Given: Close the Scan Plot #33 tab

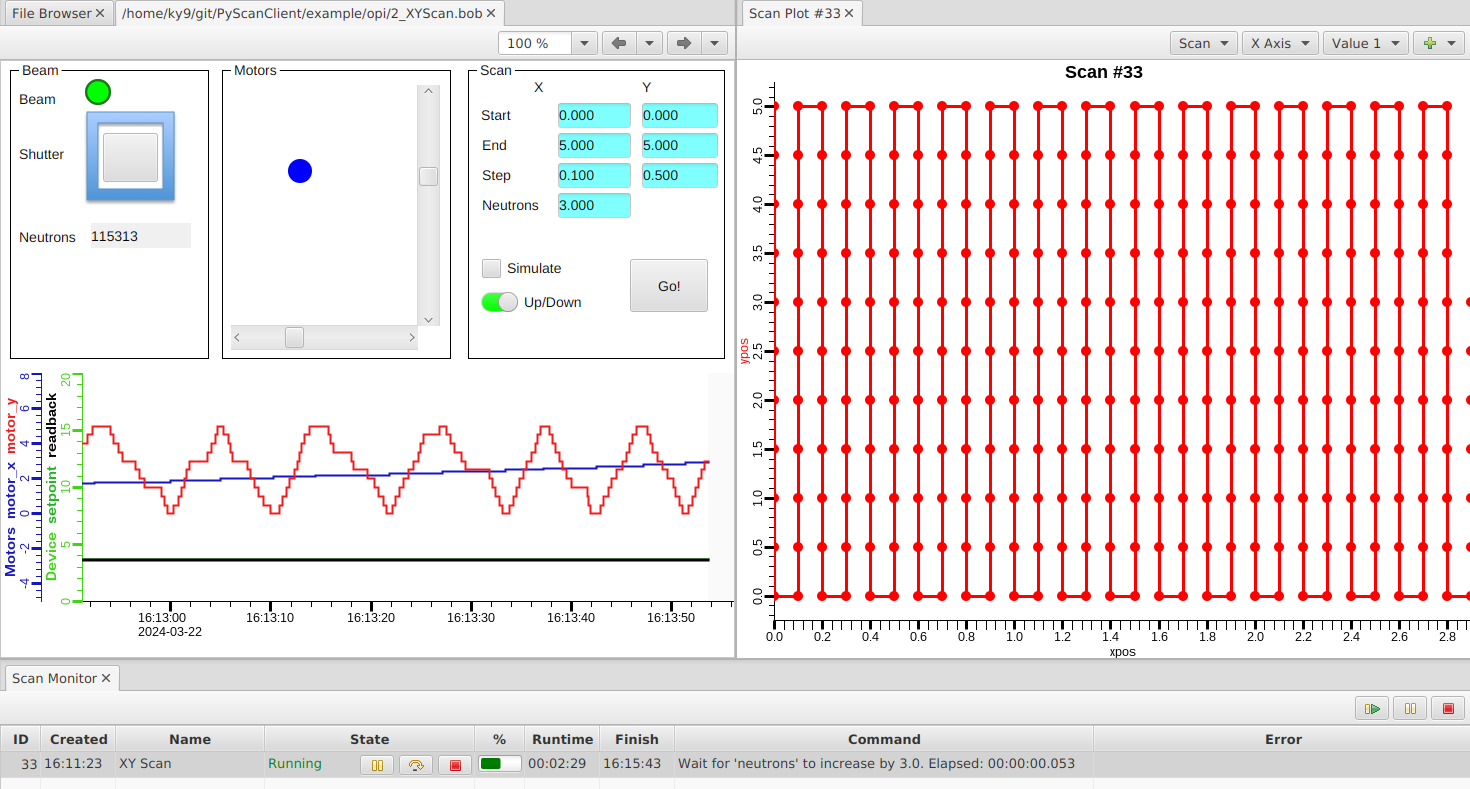Looking at the screenshot, I should 849,14.
